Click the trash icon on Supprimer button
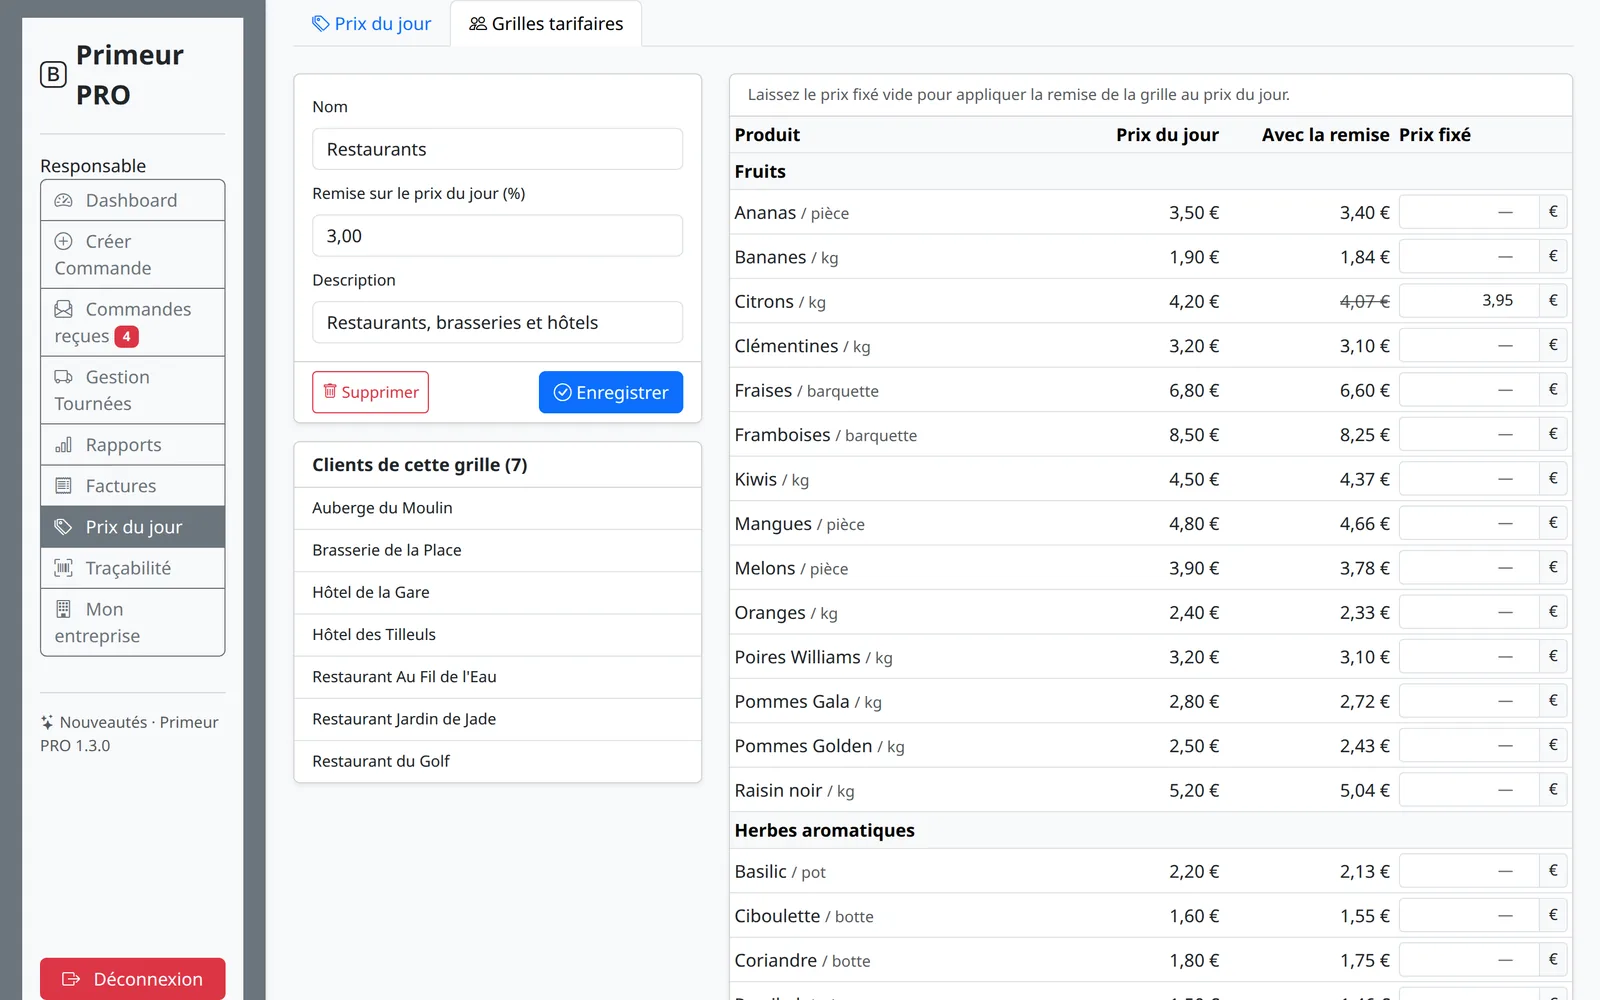The width and height of the screenshot is (1600, 1000). coord(330,391)
